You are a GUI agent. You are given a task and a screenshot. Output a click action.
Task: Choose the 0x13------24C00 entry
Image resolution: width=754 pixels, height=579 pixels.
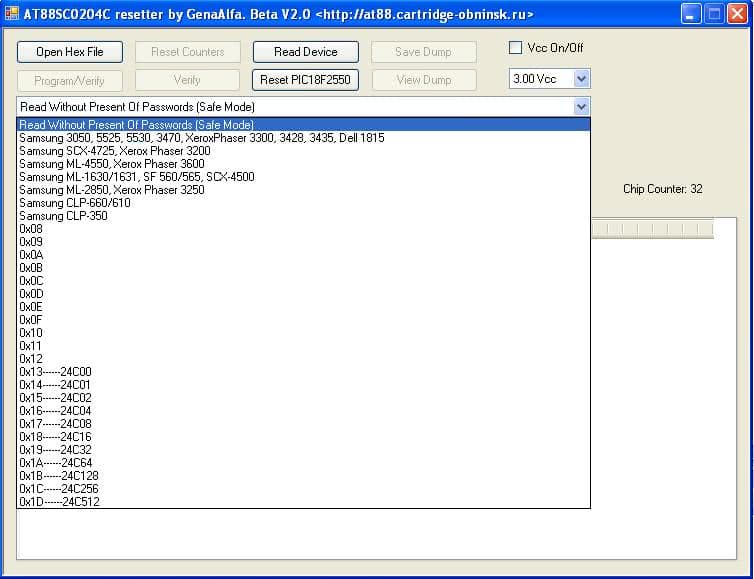[x=303, y=372]
